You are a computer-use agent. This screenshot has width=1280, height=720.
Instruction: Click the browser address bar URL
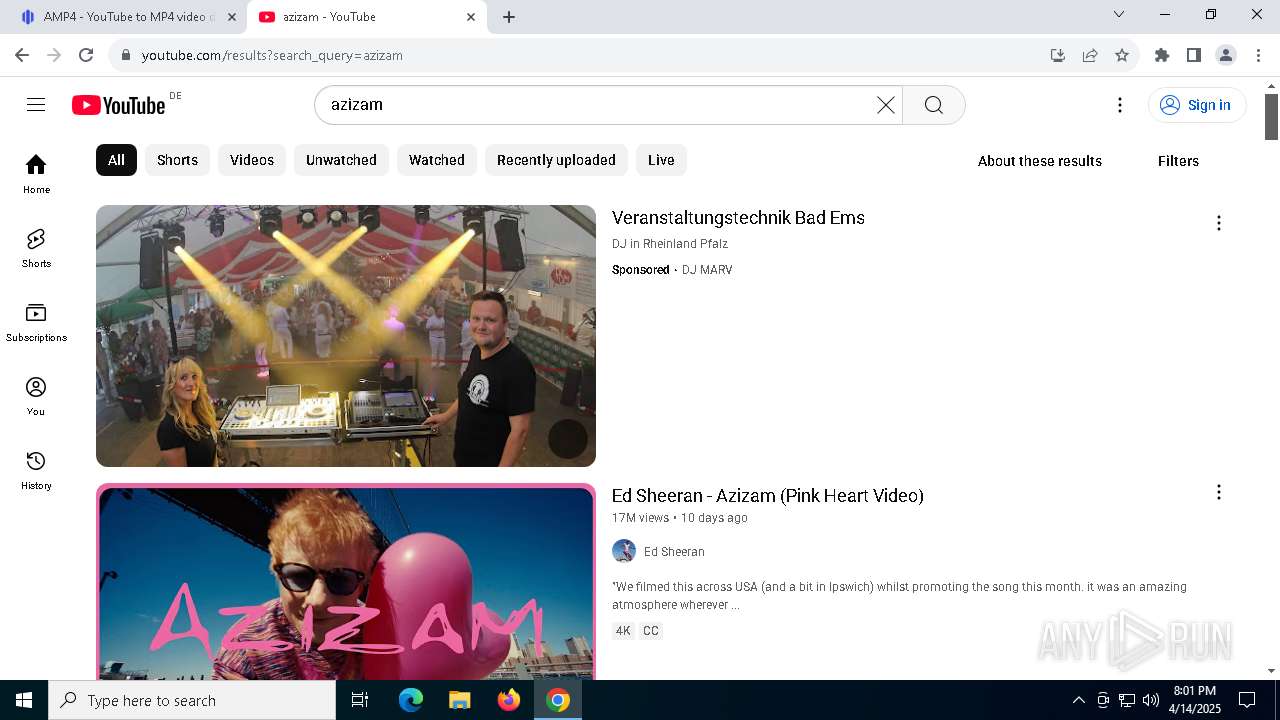coord(272,55)
